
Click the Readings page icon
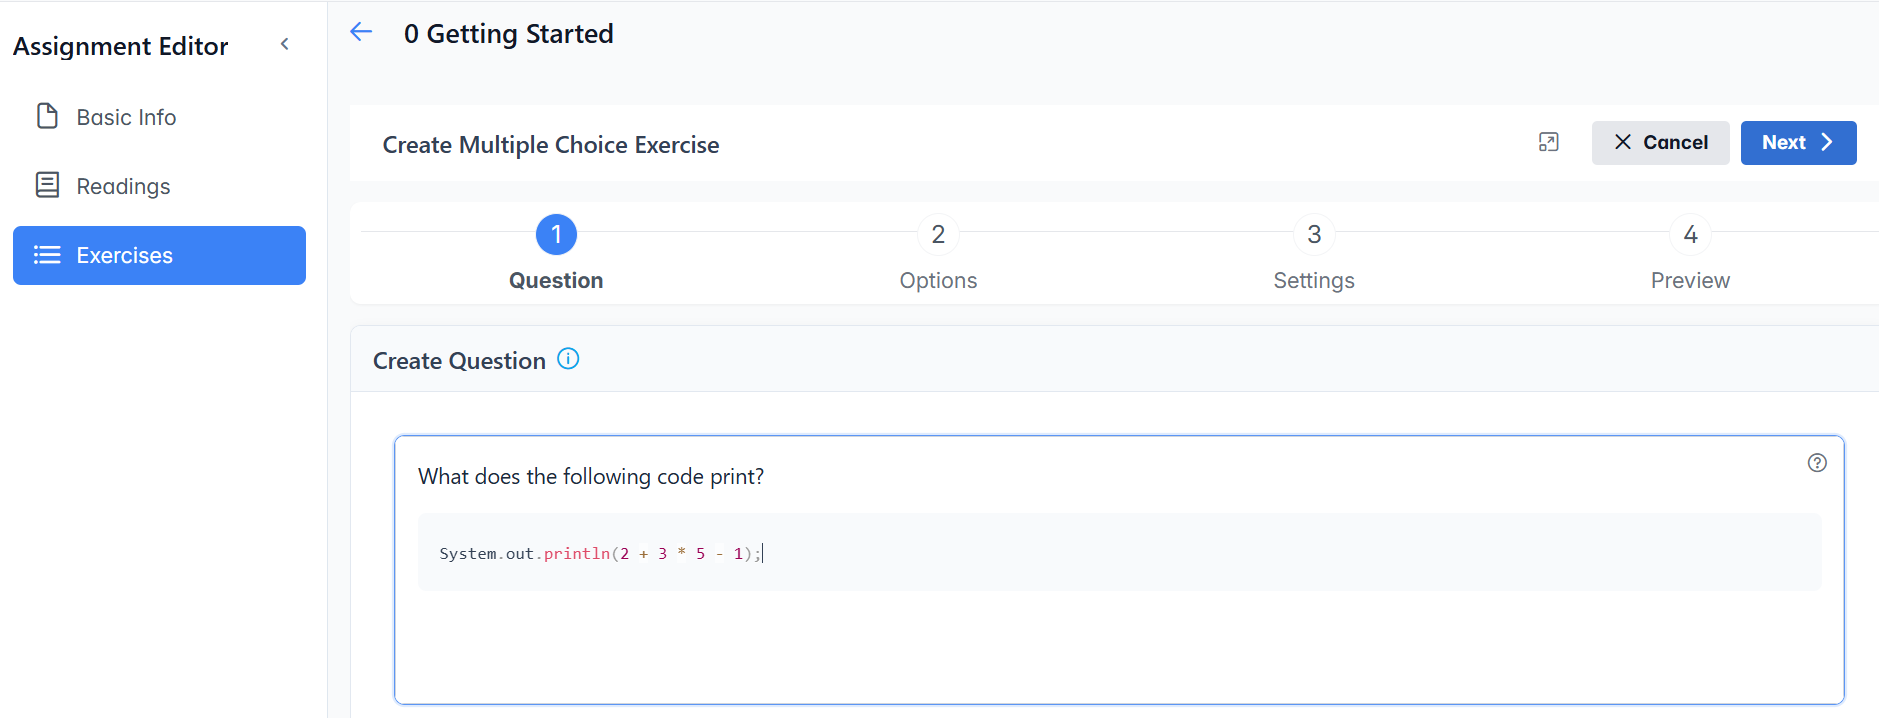pos(47,185)
